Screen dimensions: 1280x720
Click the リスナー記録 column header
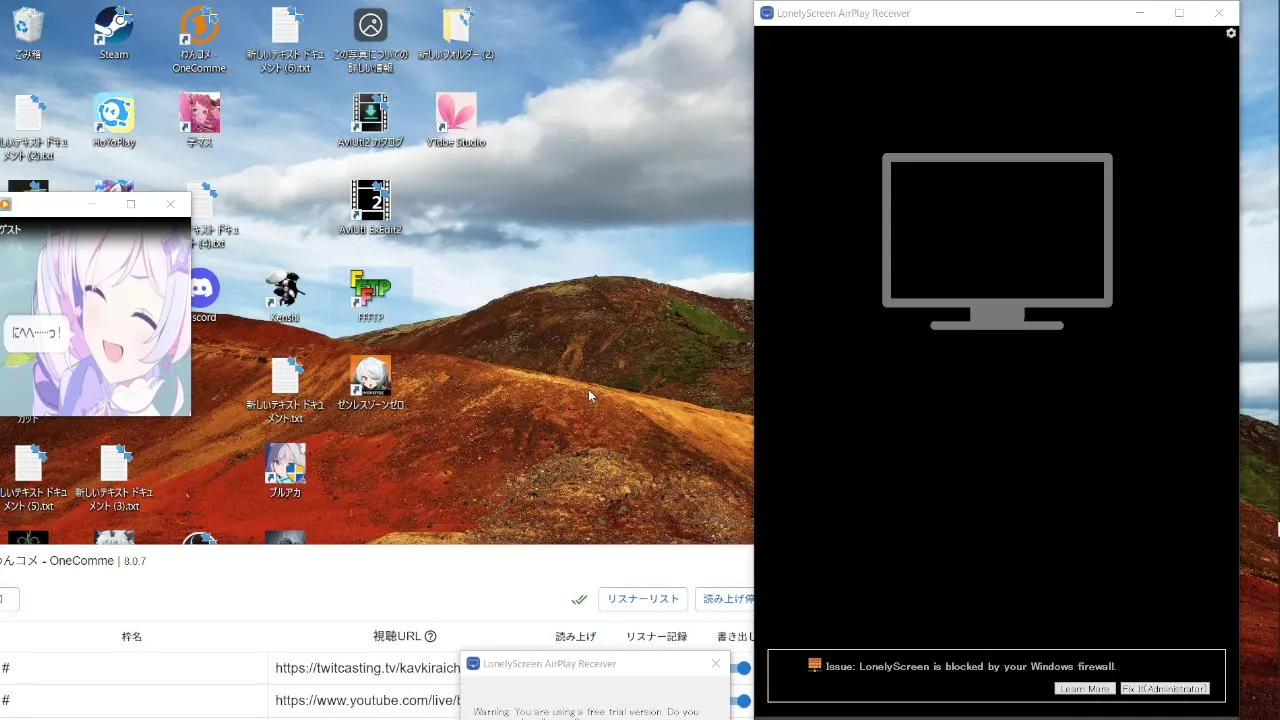[657, 636]
